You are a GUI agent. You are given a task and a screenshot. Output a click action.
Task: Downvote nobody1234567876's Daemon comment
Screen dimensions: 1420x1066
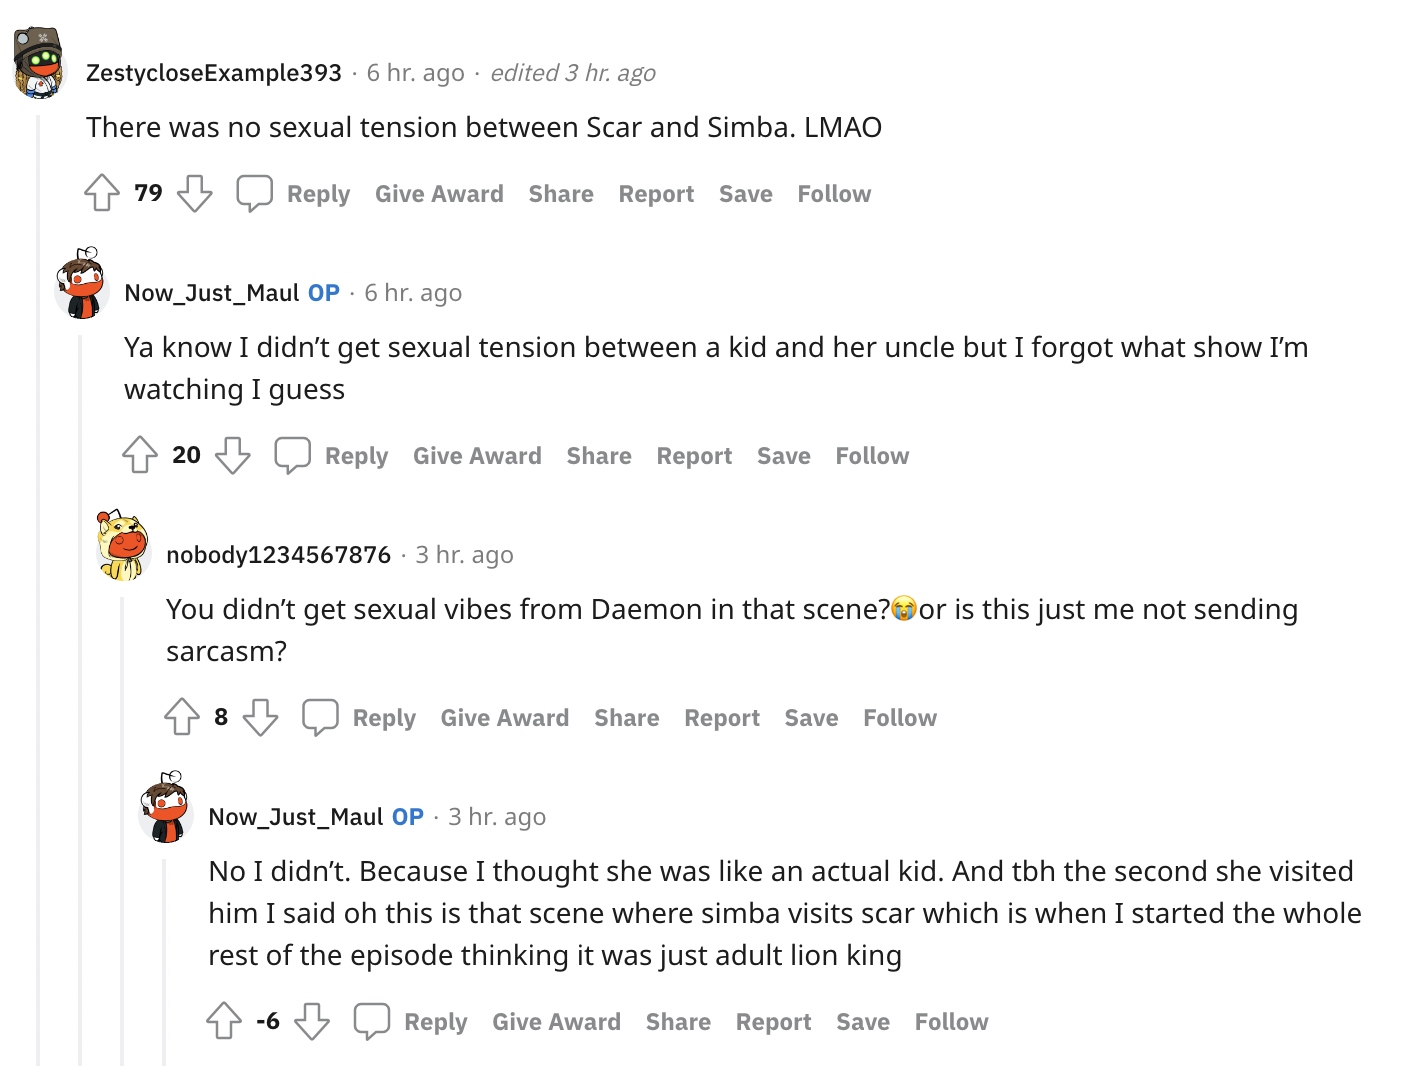pos(261,717)
